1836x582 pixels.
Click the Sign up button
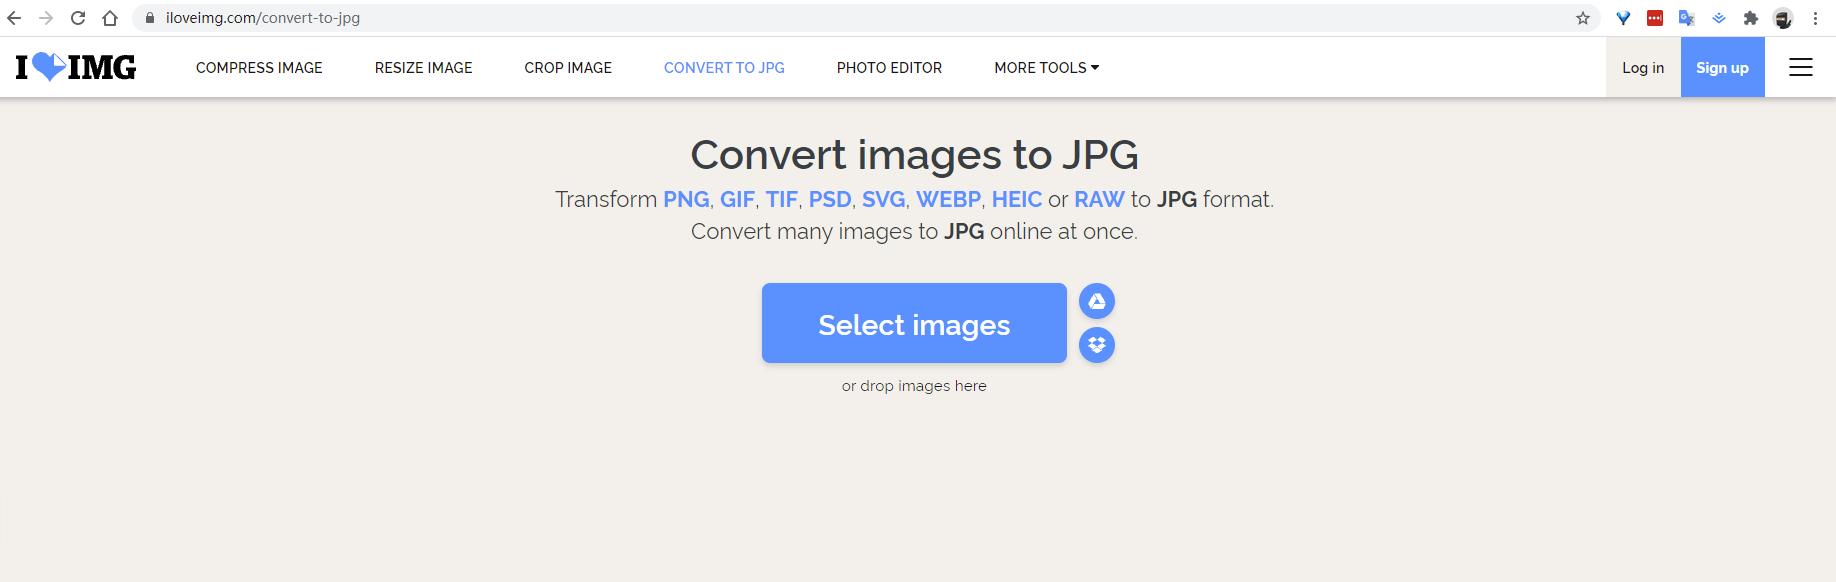click(x=1722, y=68)
